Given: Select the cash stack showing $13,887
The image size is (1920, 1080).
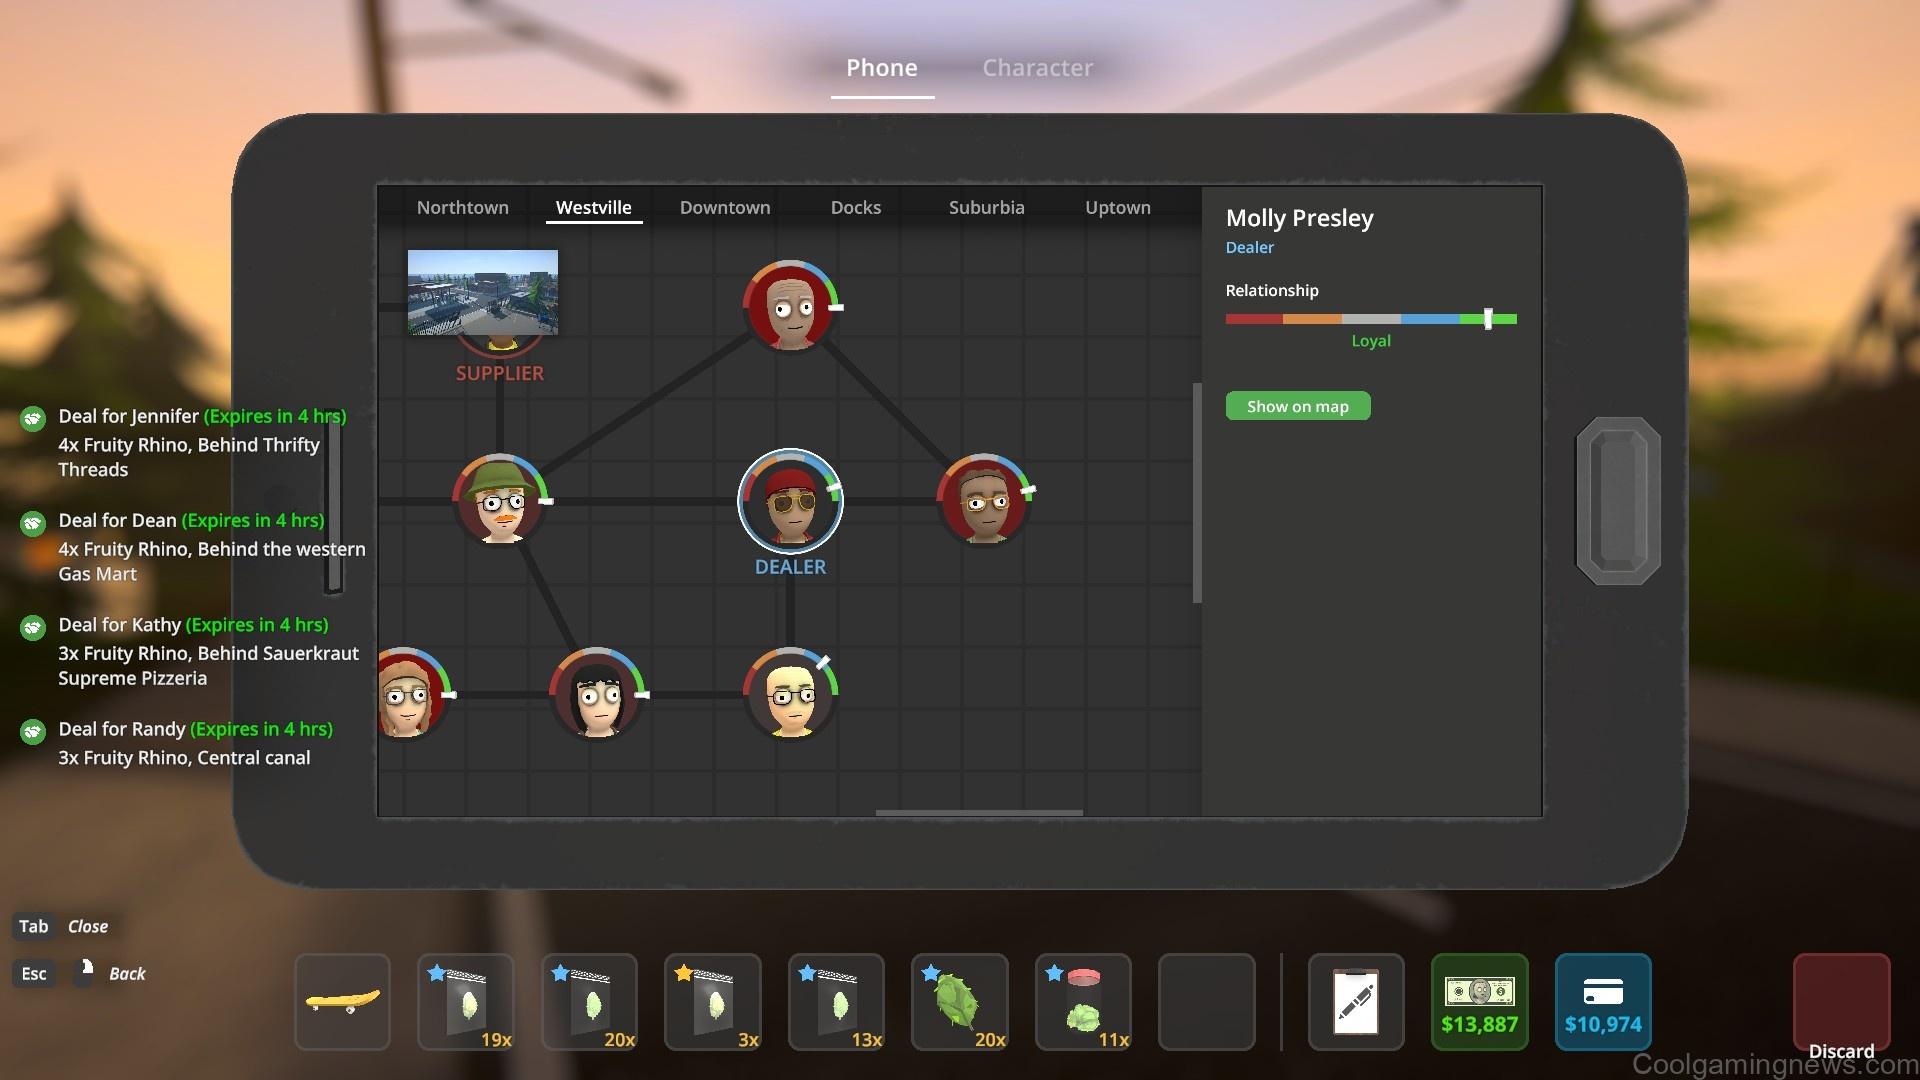Looking at the screenshot, I should point(1479,1002).
